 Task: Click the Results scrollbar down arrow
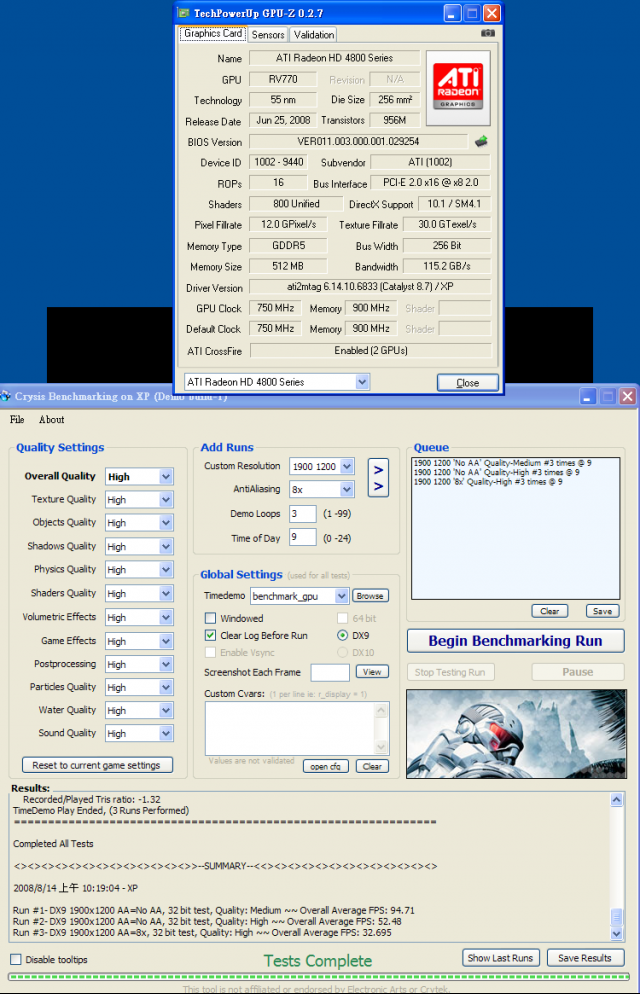617,933
